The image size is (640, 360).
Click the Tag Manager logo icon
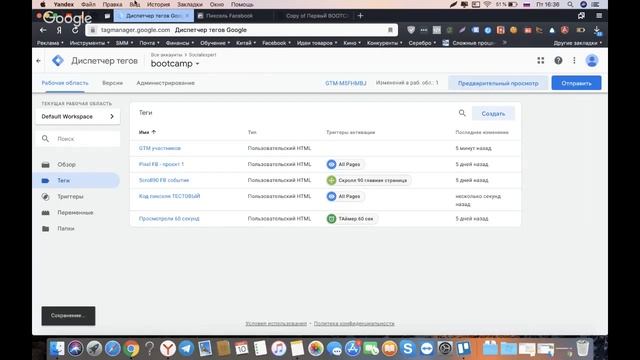58,61
